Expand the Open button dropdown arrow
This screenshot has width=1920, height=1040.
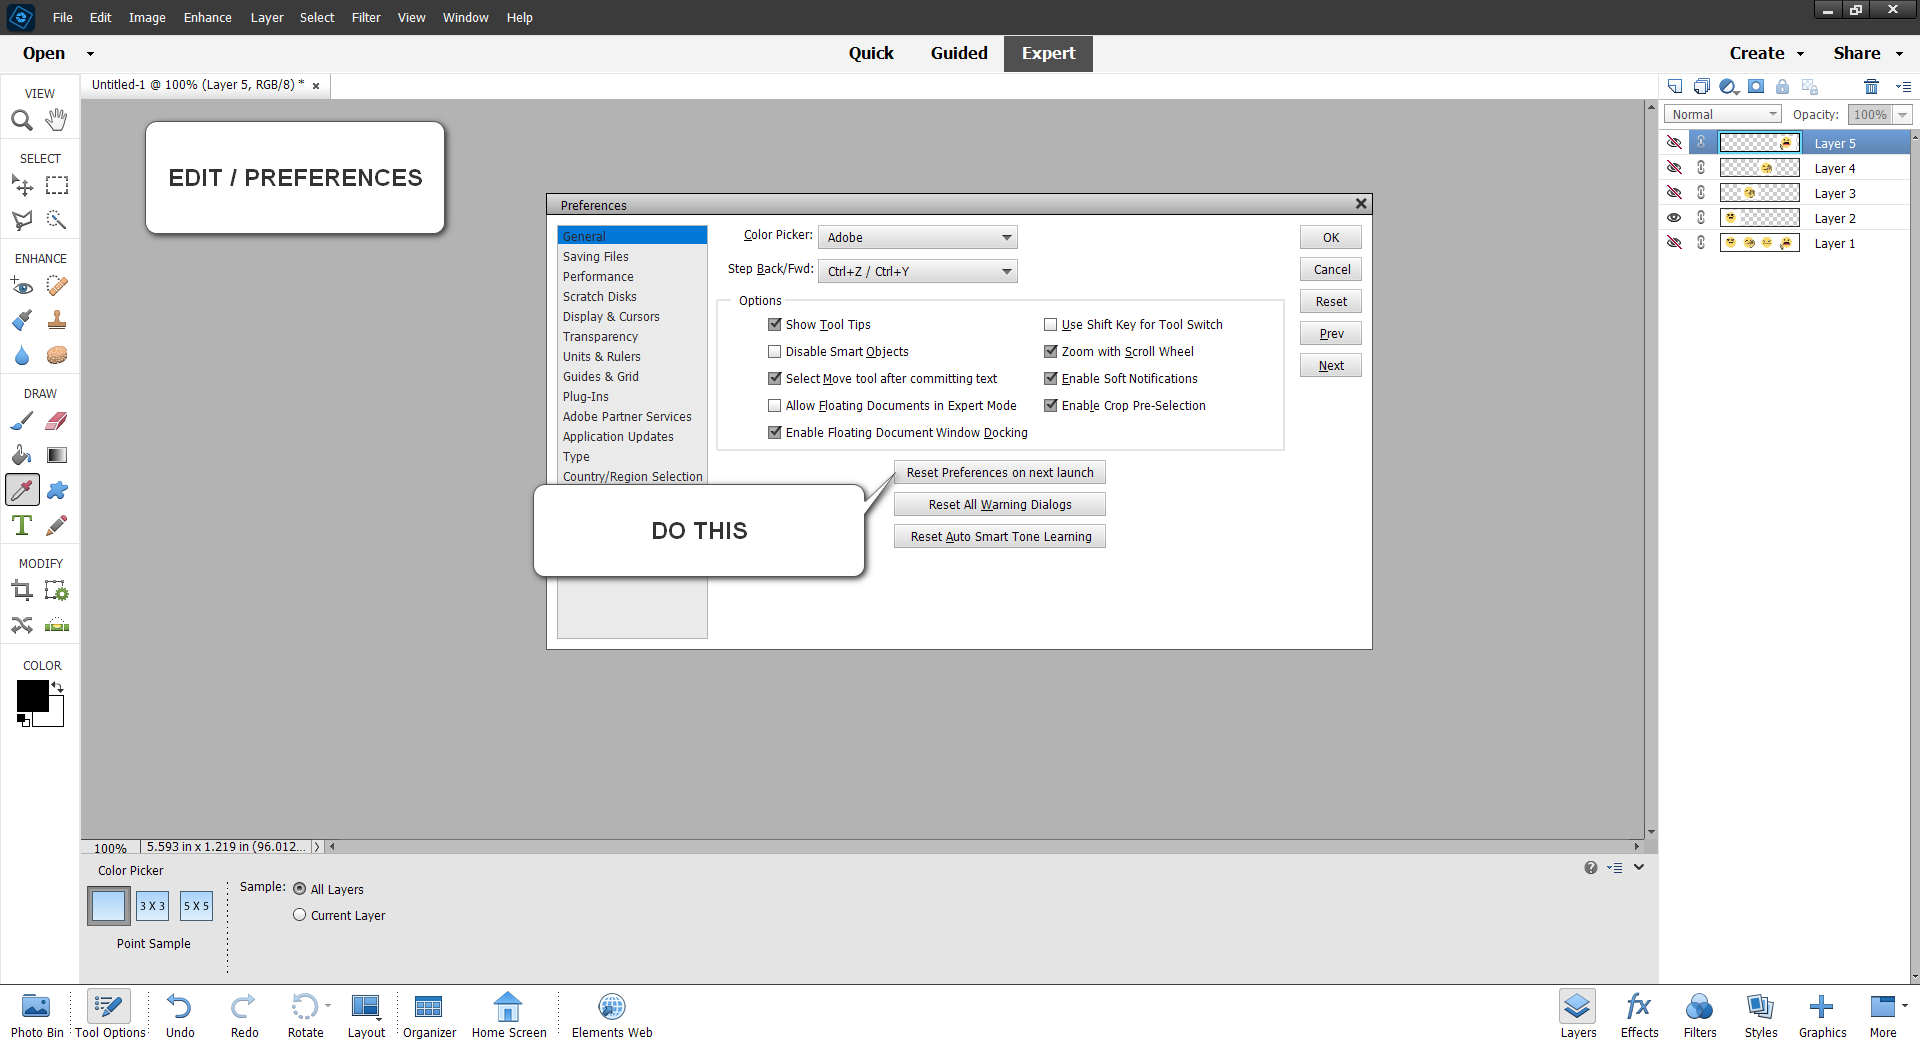click(x=89, y=53)
